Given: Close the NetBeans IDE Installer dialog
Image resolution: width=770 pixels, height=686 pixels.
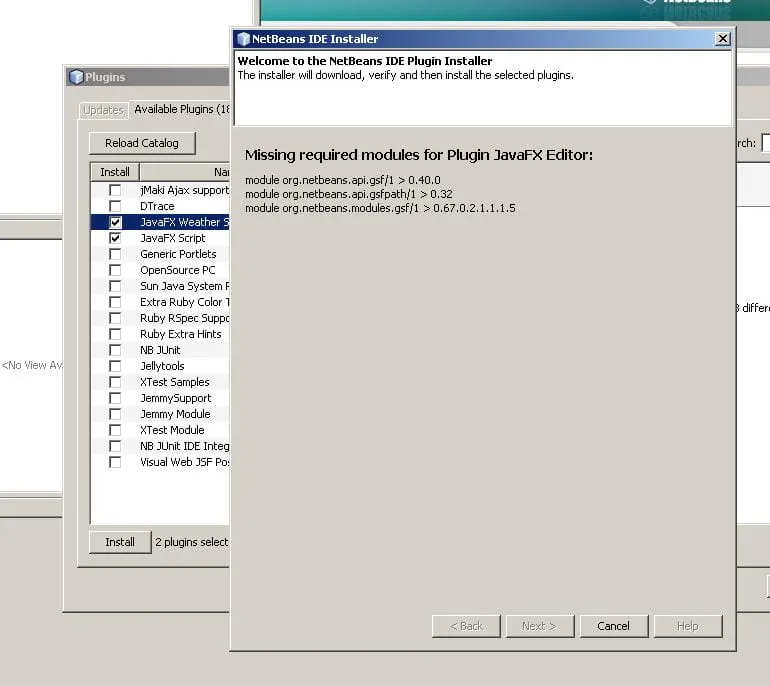Looking at the screenshot, I should click(722, 39).
